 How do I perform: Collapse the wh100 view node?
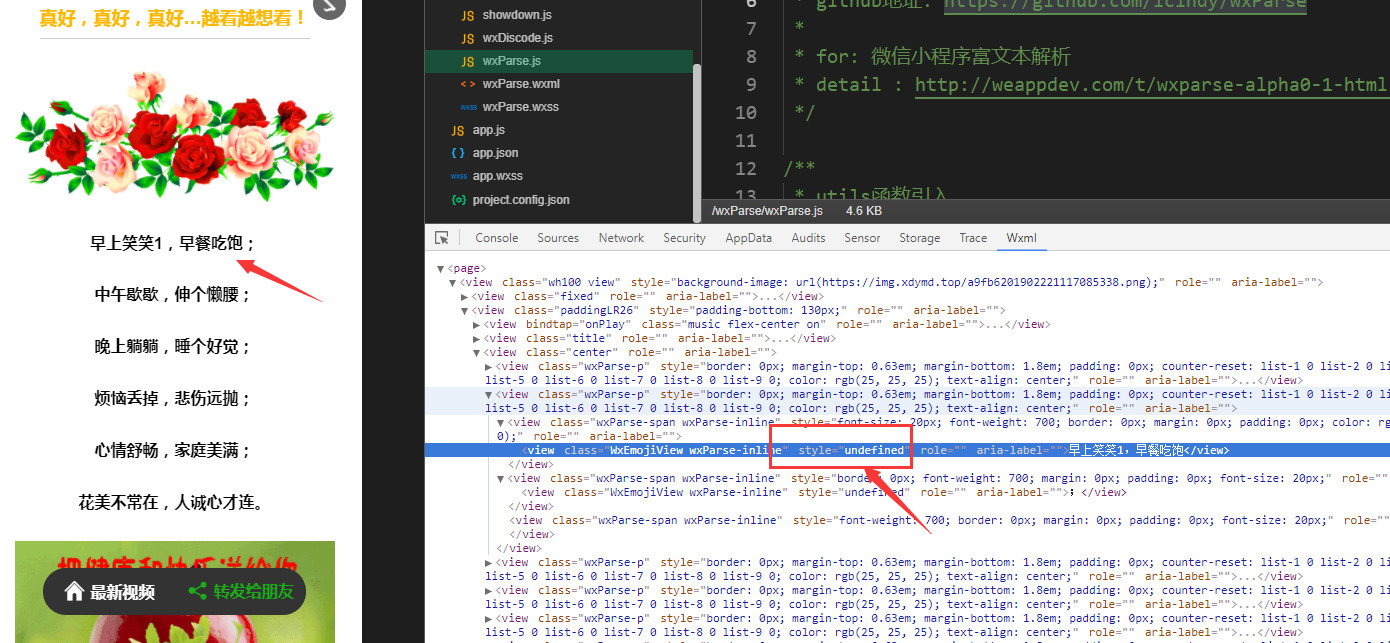pos(452,283)
